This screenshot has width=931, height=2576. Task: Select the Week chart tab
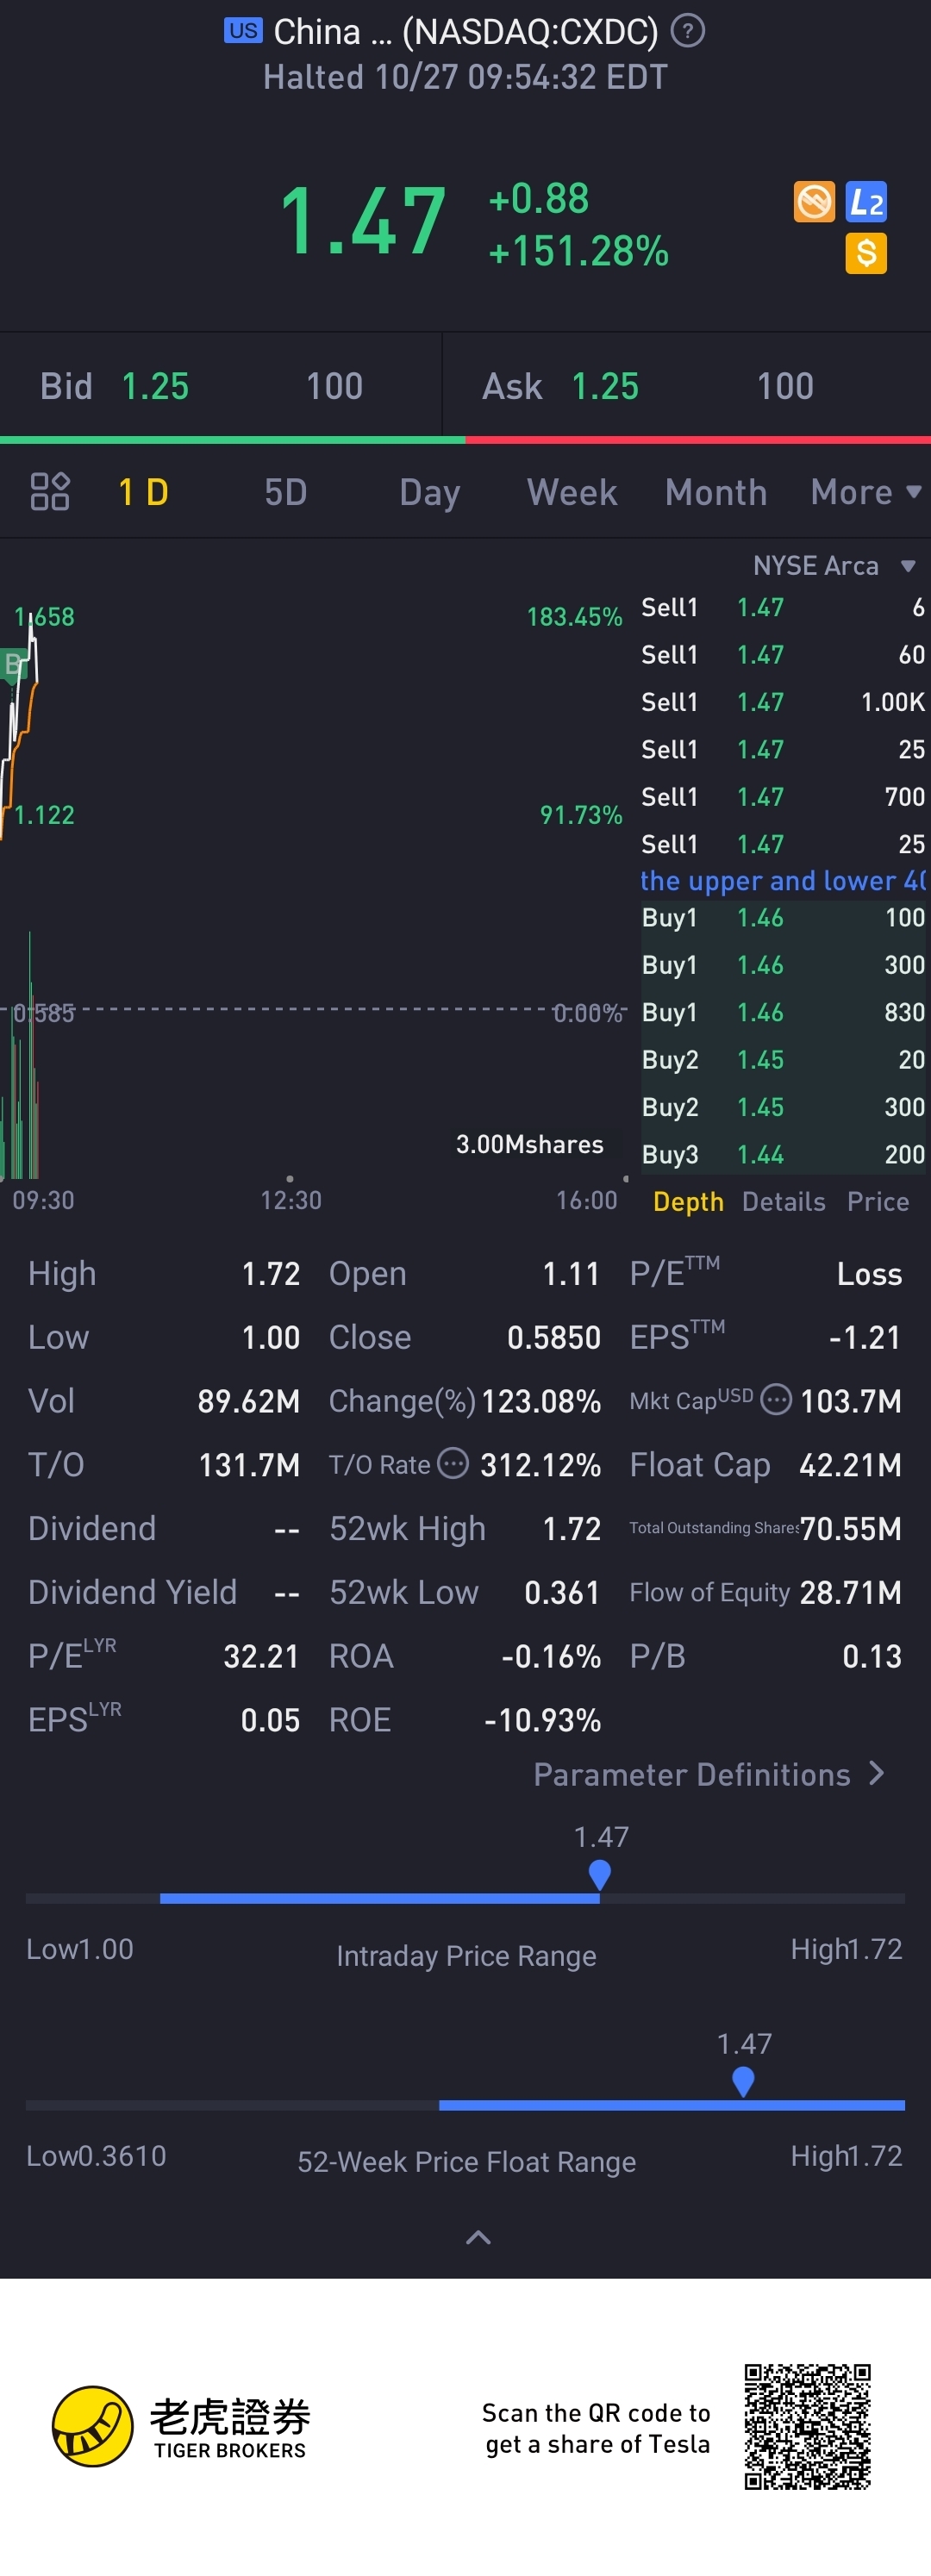coord(572,492)
